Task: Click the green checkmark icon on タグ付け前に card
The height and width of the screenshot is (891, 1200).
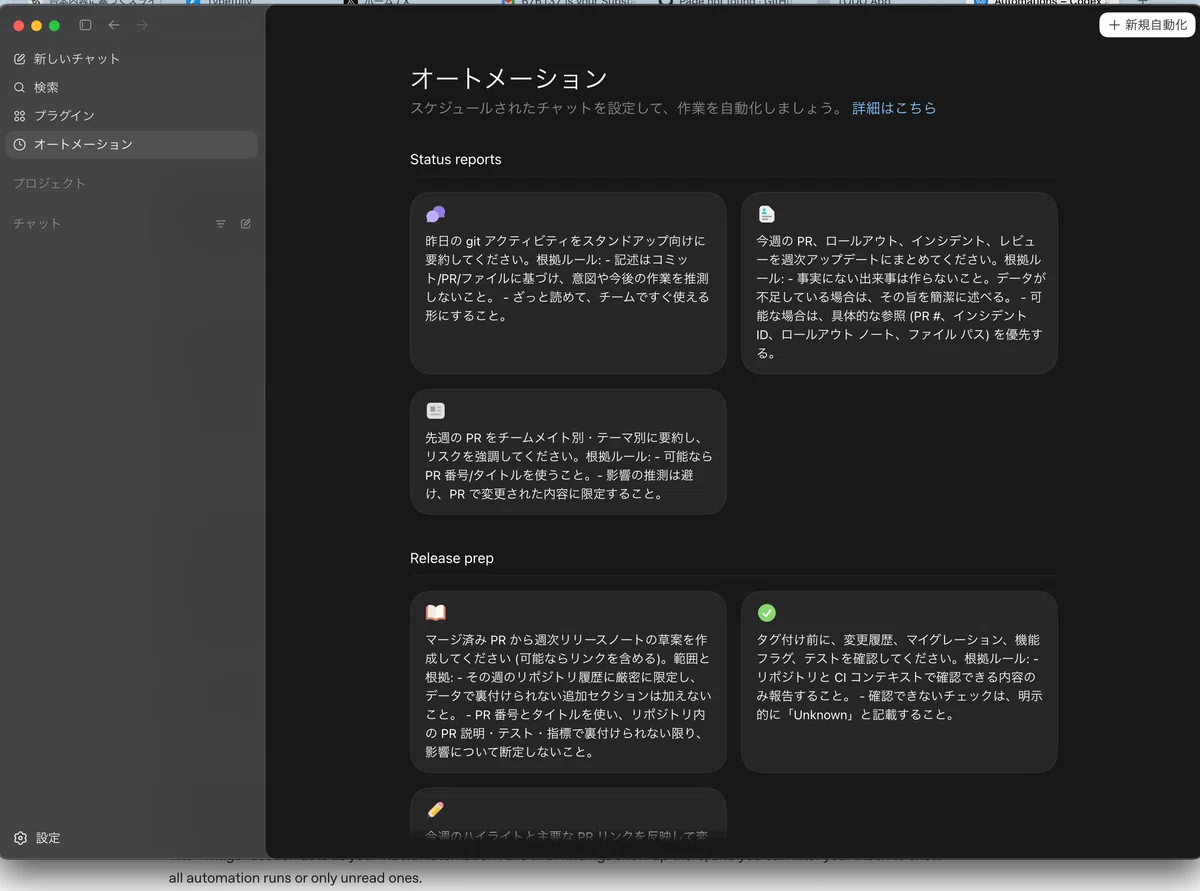Action: point(767,613)
